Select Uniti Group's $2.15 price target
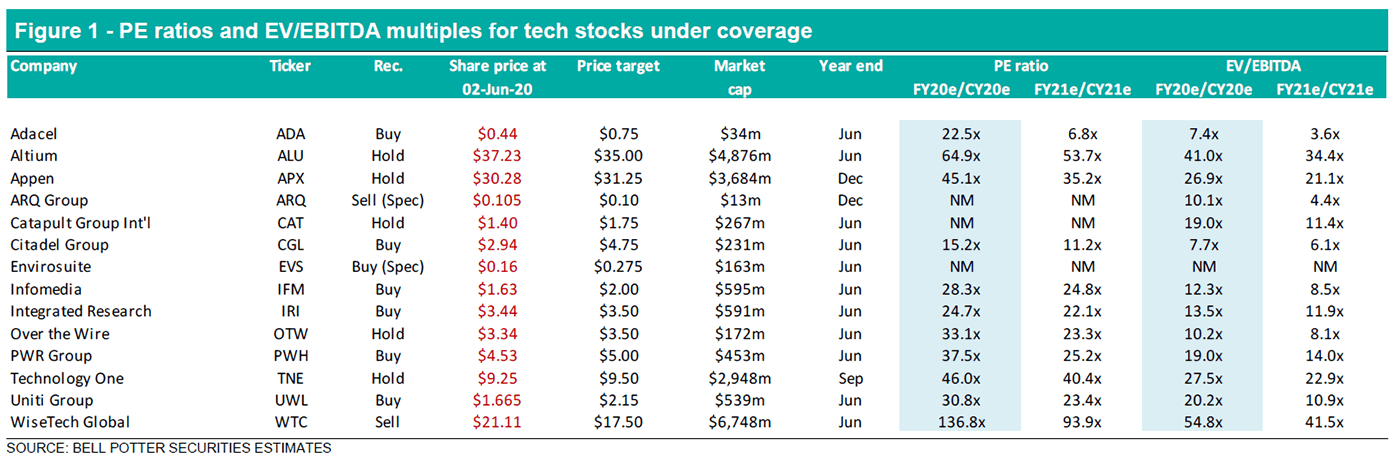Image resolution: width=1400 pixels, height=460 pixels. (x=618, y=400)
